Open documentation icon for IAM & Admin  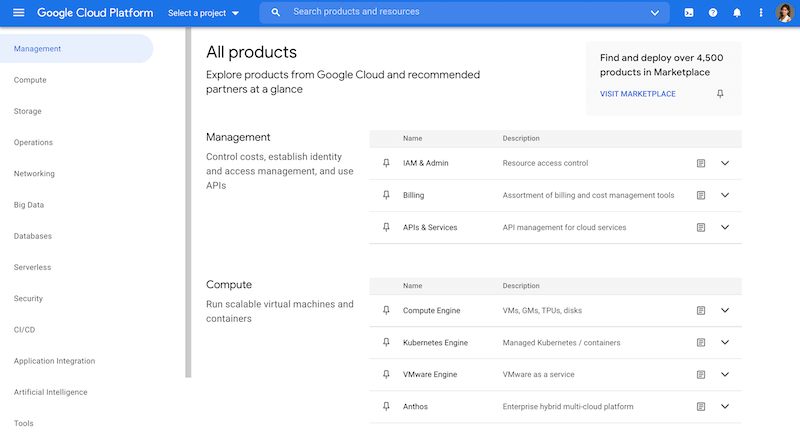pyautogui.click(x=701, y=163)
